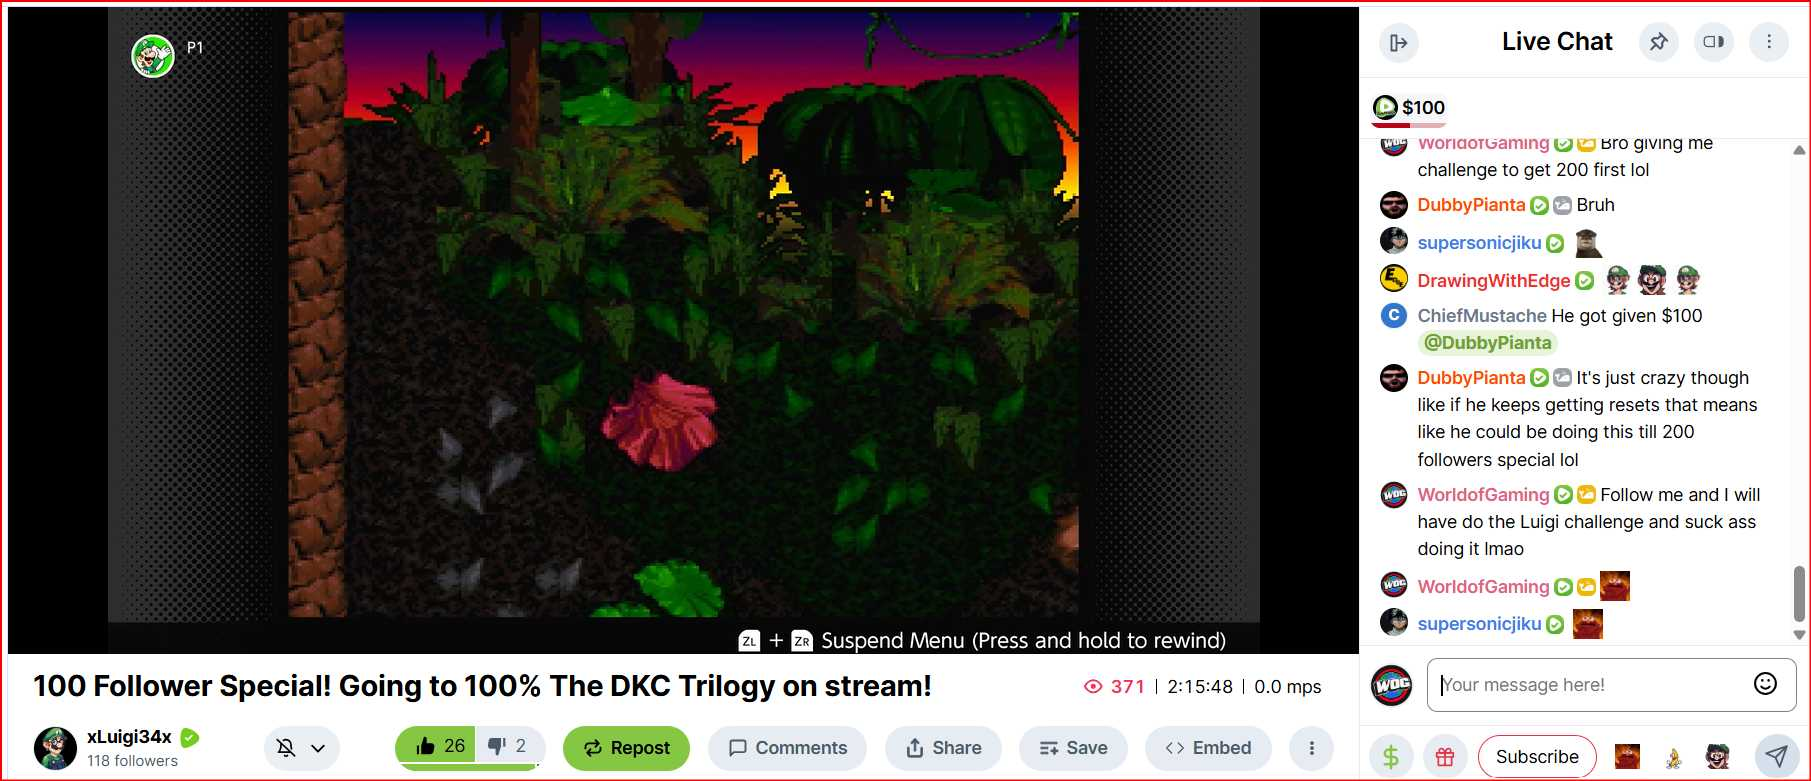Viewport: 1811px width, 781px height.
Task: Toggle notification bell for xLuigi34x
Action: (286, 748)
